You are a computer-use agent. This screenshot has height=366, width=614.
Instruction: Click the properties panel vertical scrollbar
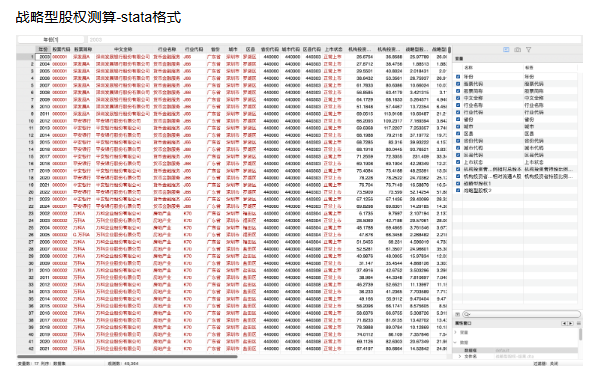click(580, 335)
